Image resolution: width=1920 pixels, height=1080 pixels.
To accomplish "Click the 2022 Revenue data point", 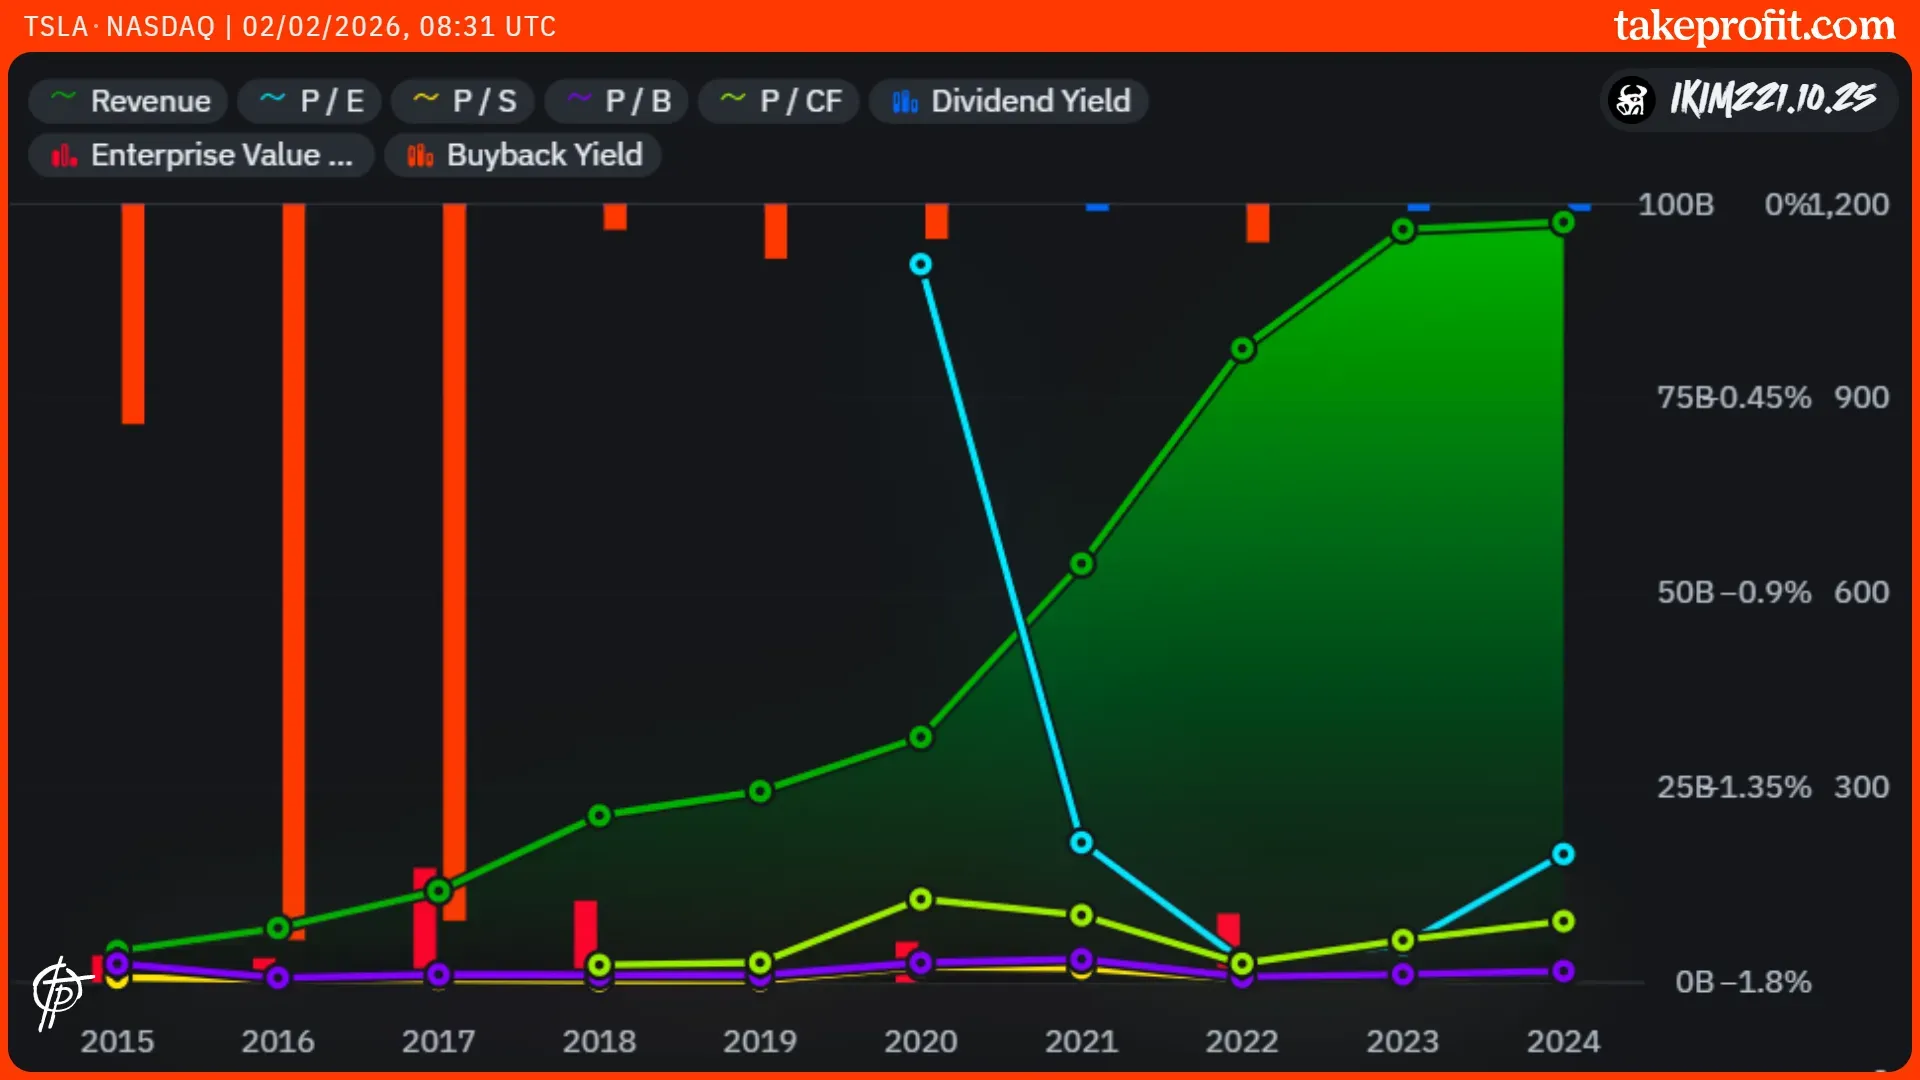I will point(1242,349).
